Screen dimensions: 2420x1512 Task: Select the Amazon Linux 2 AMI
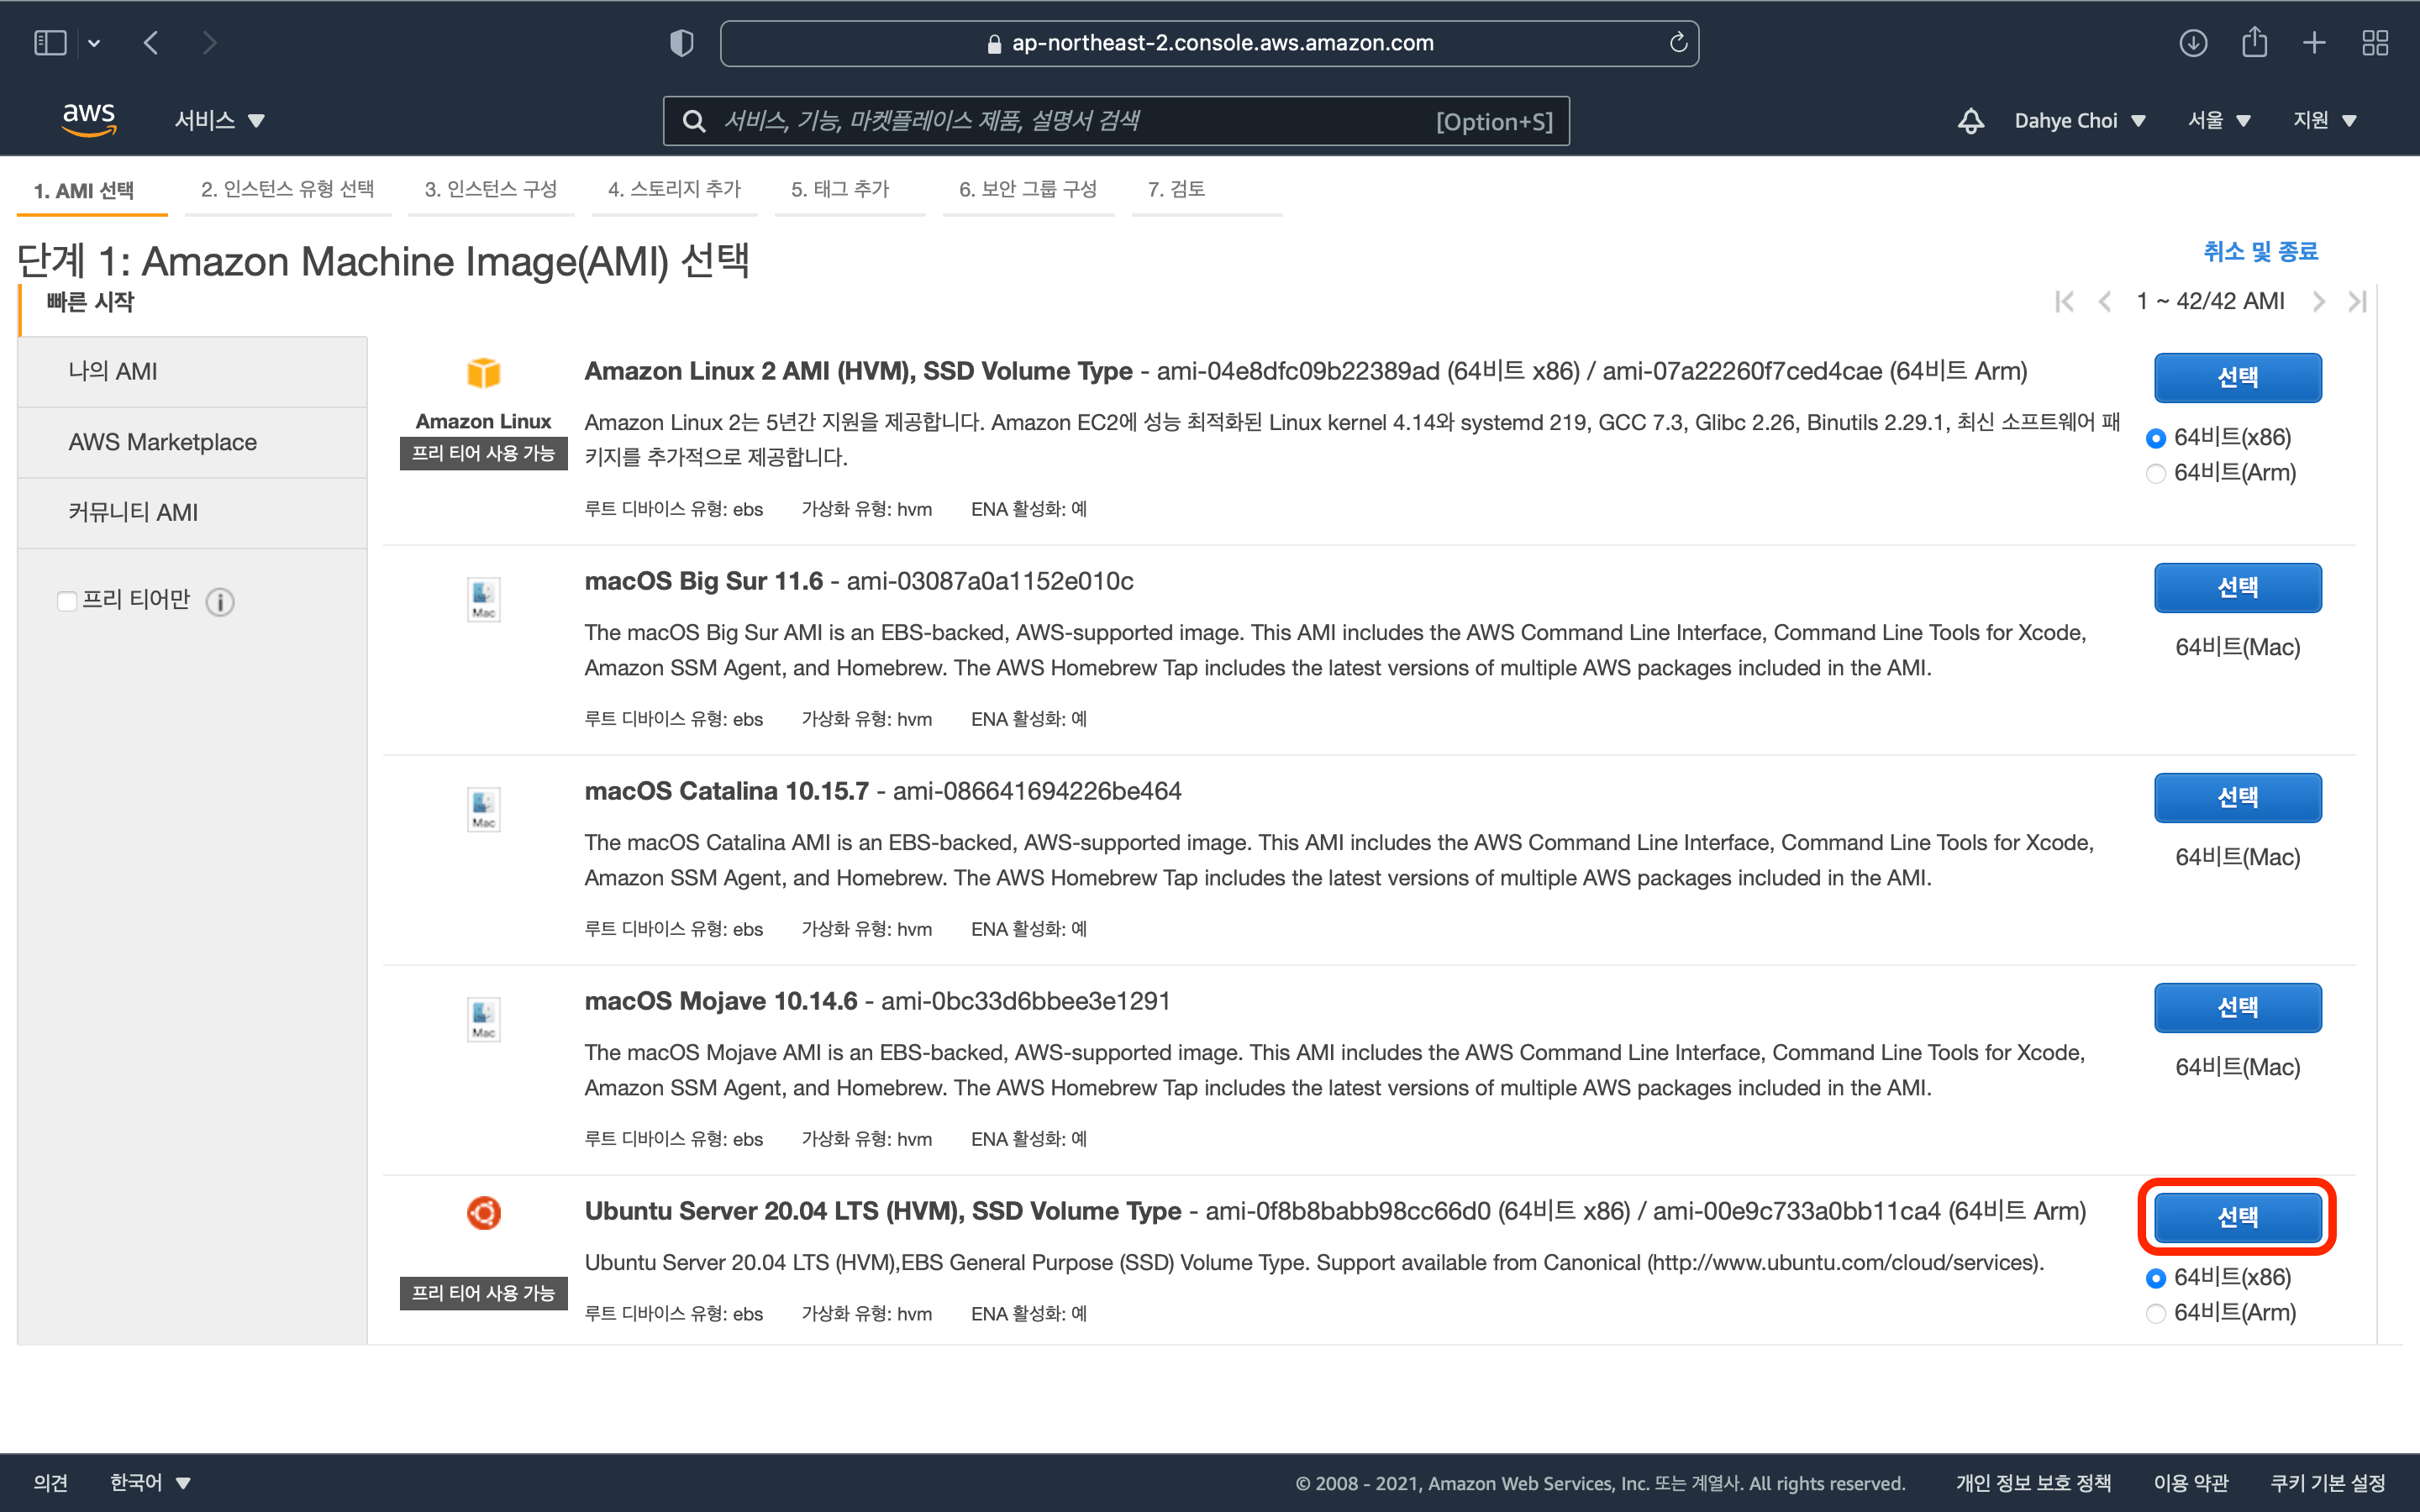(2237, 378)
